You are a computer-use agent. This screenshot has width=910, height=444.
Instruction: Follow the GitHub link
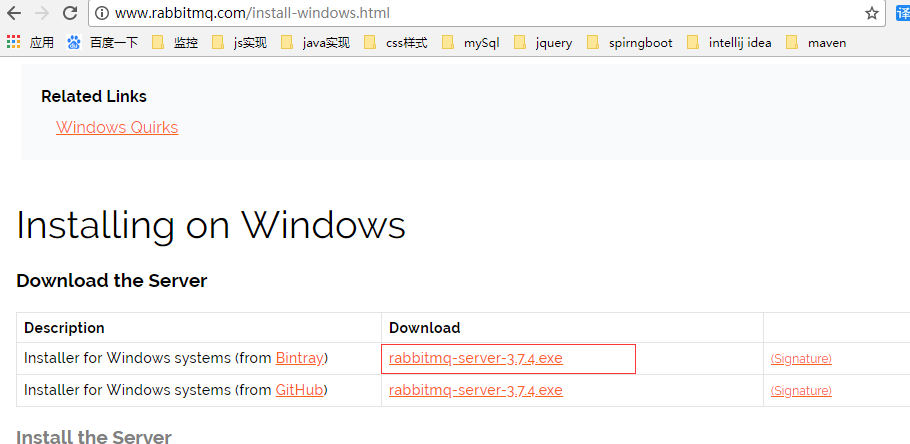point(299,389)
